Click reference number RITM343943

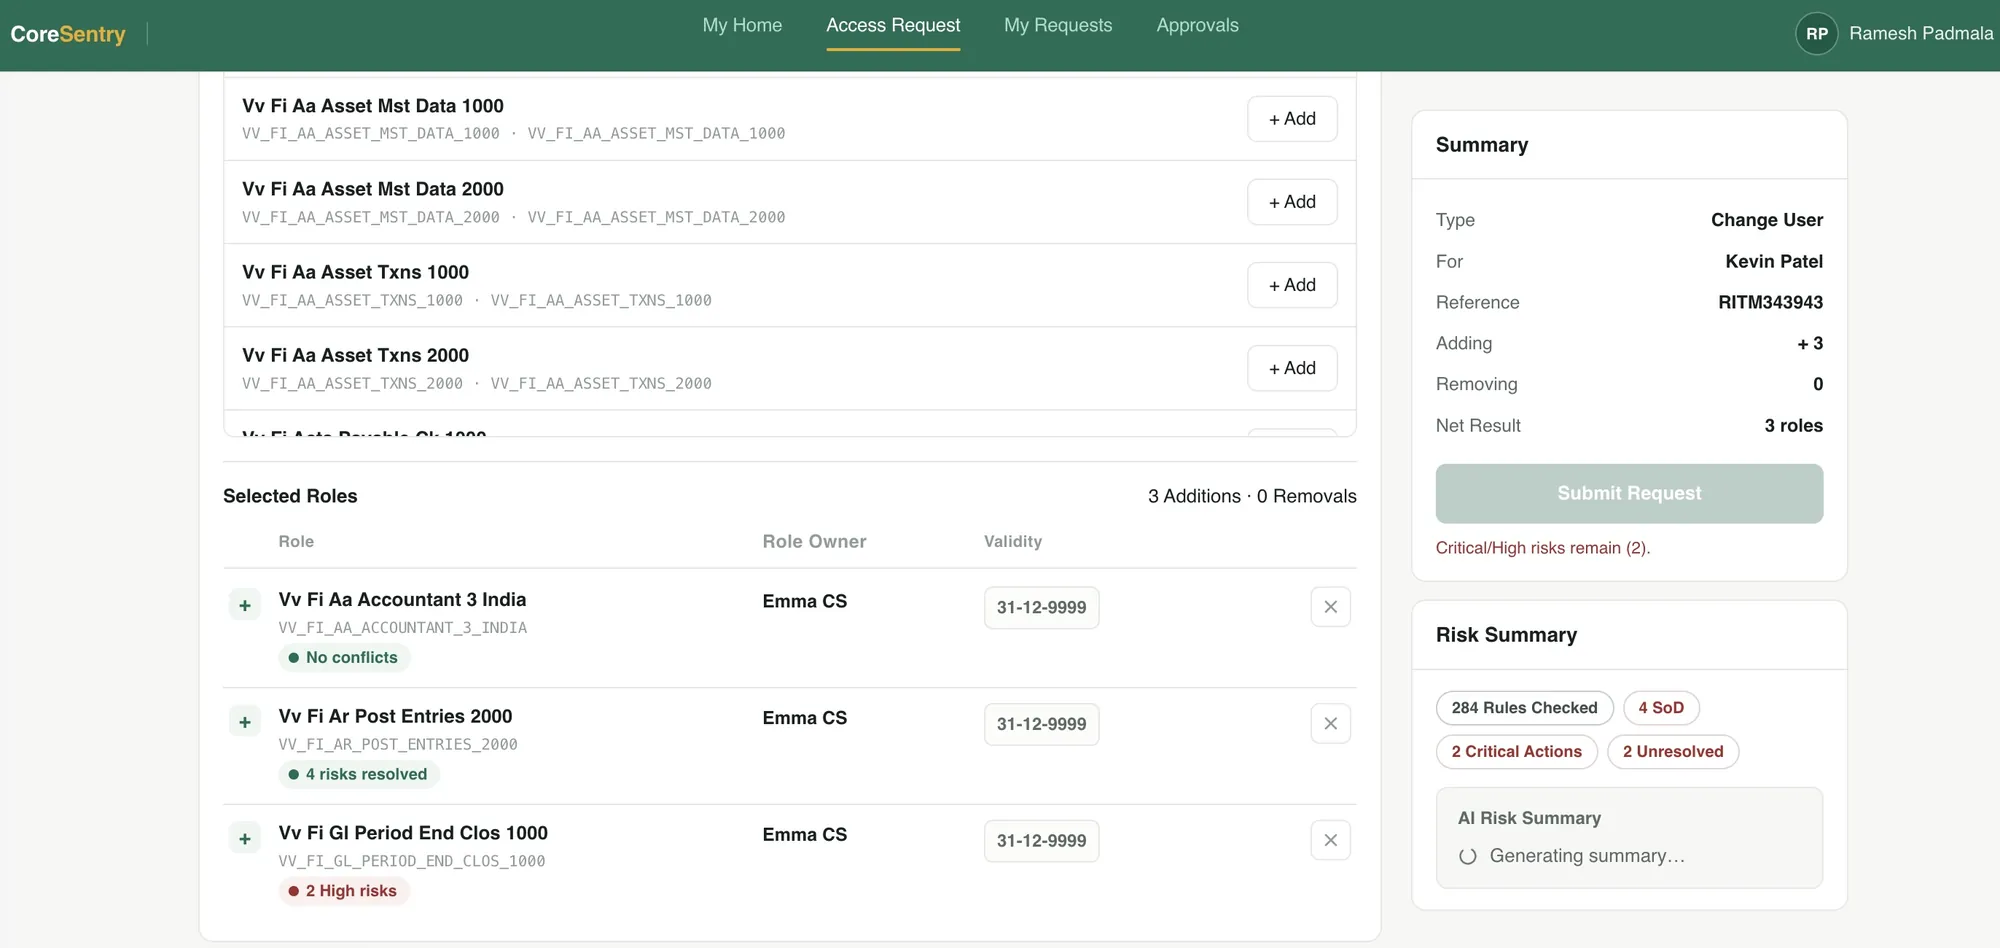click(1770, 302)
